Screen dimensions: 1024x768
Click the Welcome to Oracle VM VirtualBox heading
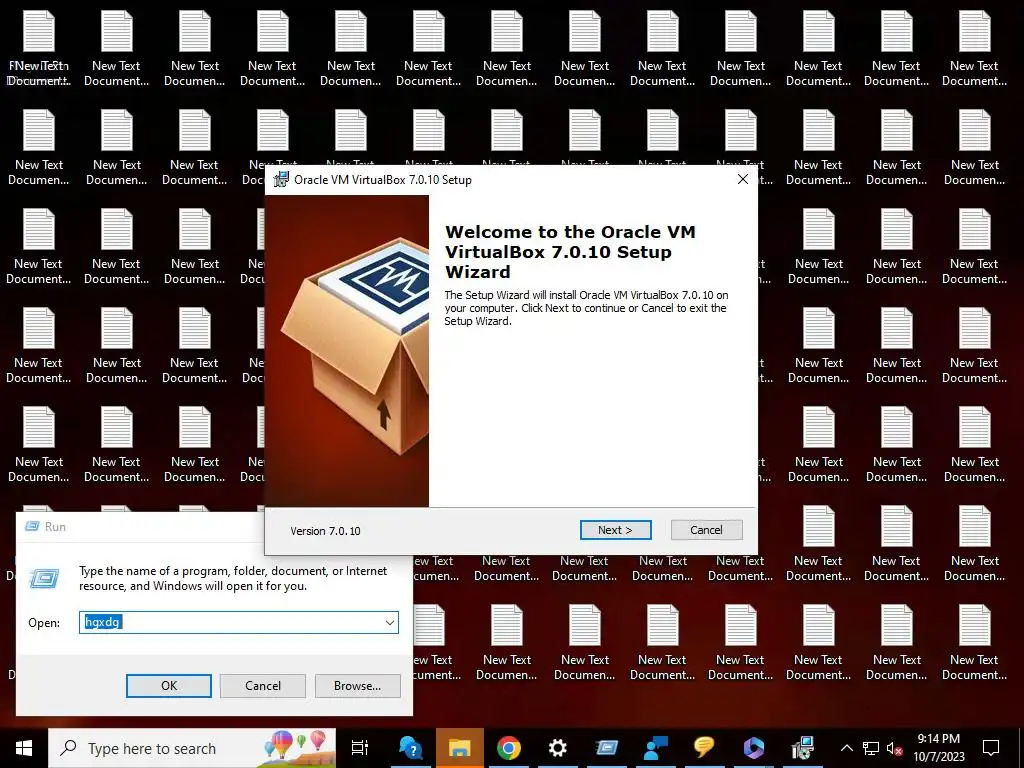(570, 251)
